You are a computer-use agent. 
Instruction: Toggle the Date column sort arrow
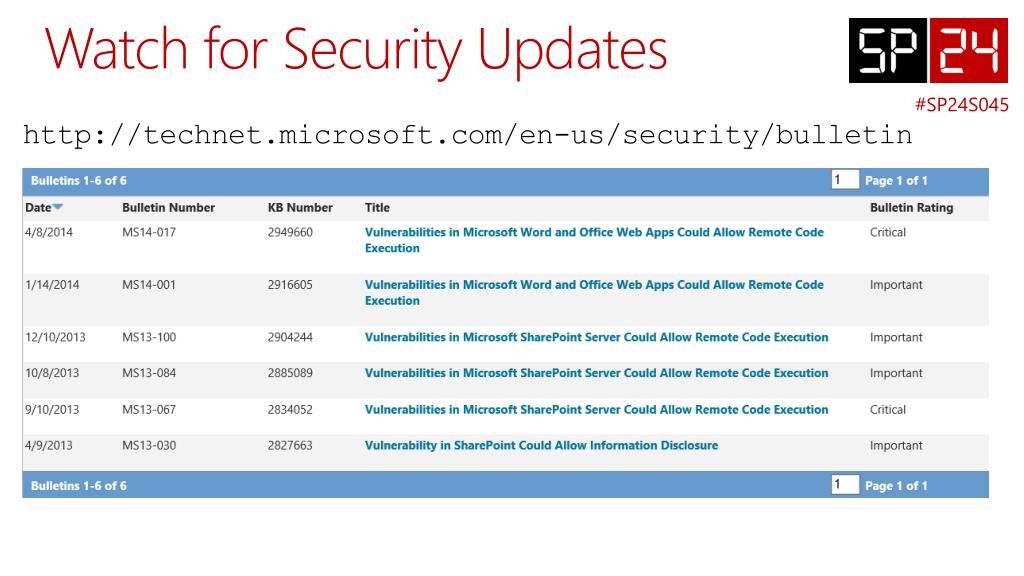(x=57, y=207)
